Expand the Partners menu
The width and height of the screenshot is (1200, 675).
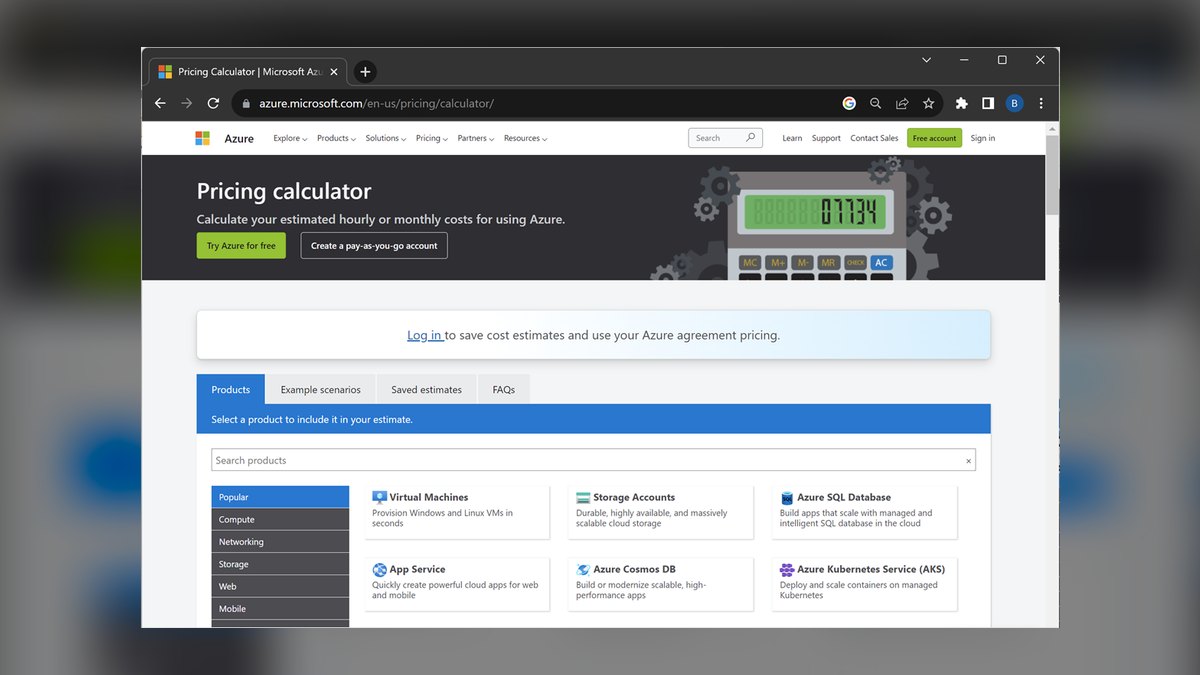pos(476,138)
